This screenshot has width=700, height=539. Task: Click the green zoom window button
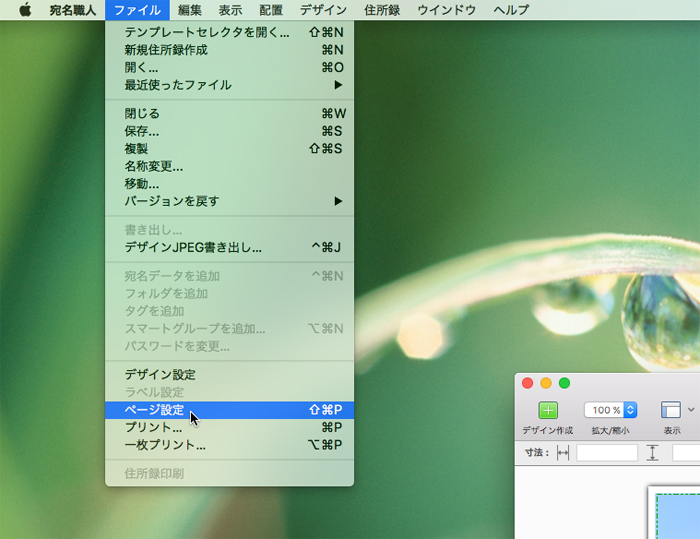point(564,383)
